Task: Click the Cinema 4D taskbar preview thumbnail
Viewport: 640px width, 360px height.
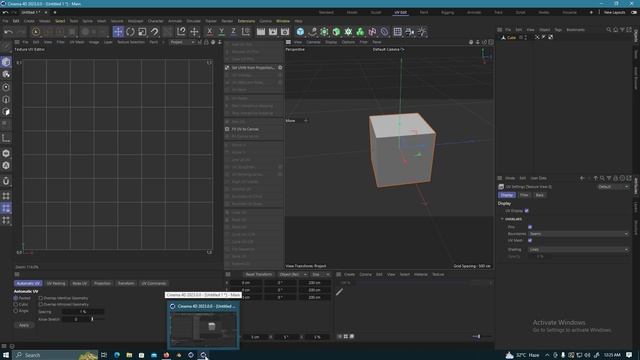Action: (x=203, y=325)
